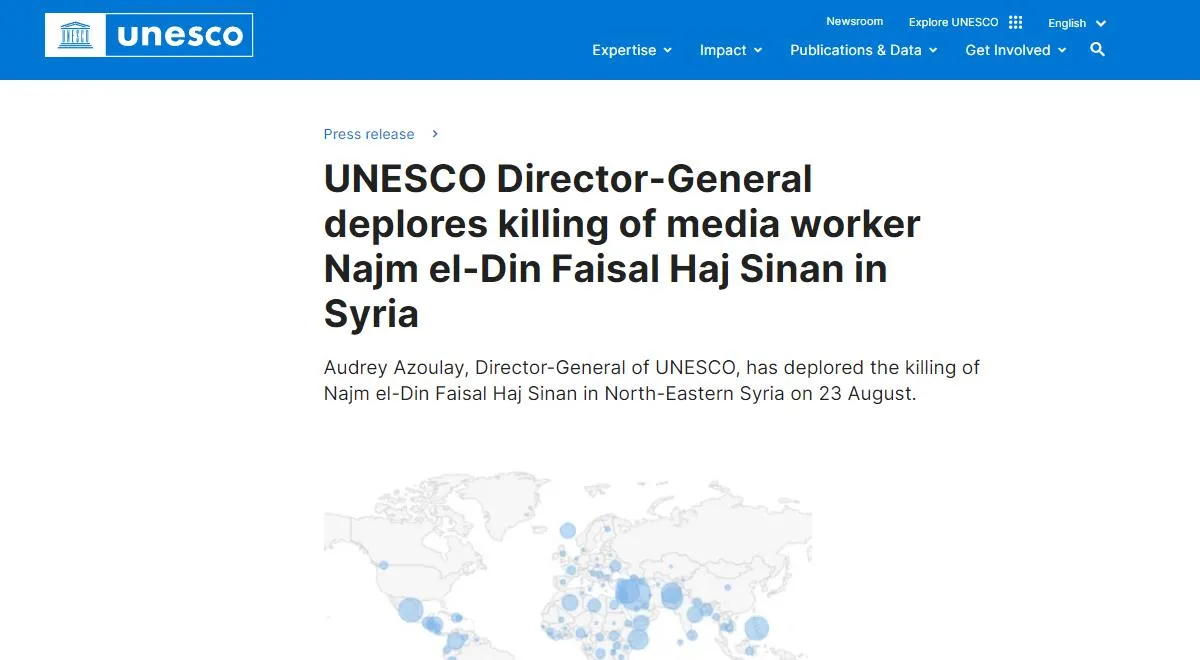Open the Explore UNESCO link
Screen dimensions: 1200x660
pos(953,22)
